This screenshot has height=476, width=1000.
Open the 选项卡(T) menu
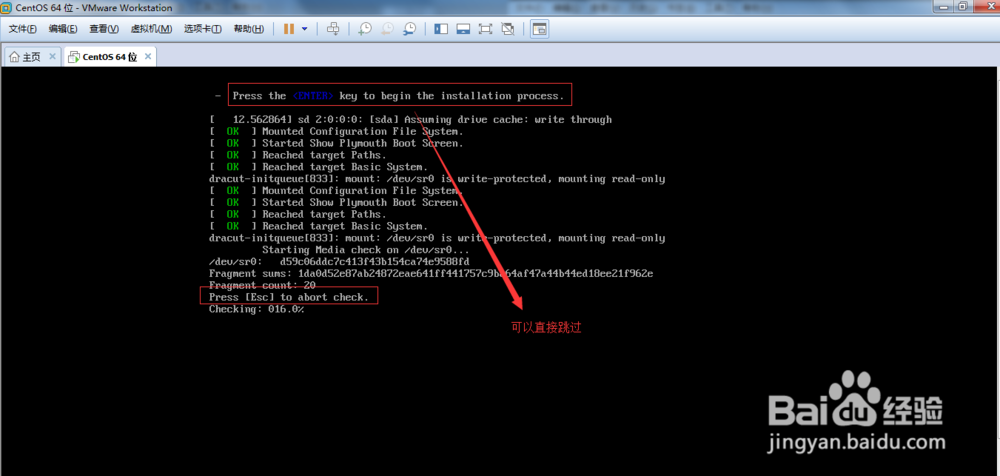[x=203, y=29]
